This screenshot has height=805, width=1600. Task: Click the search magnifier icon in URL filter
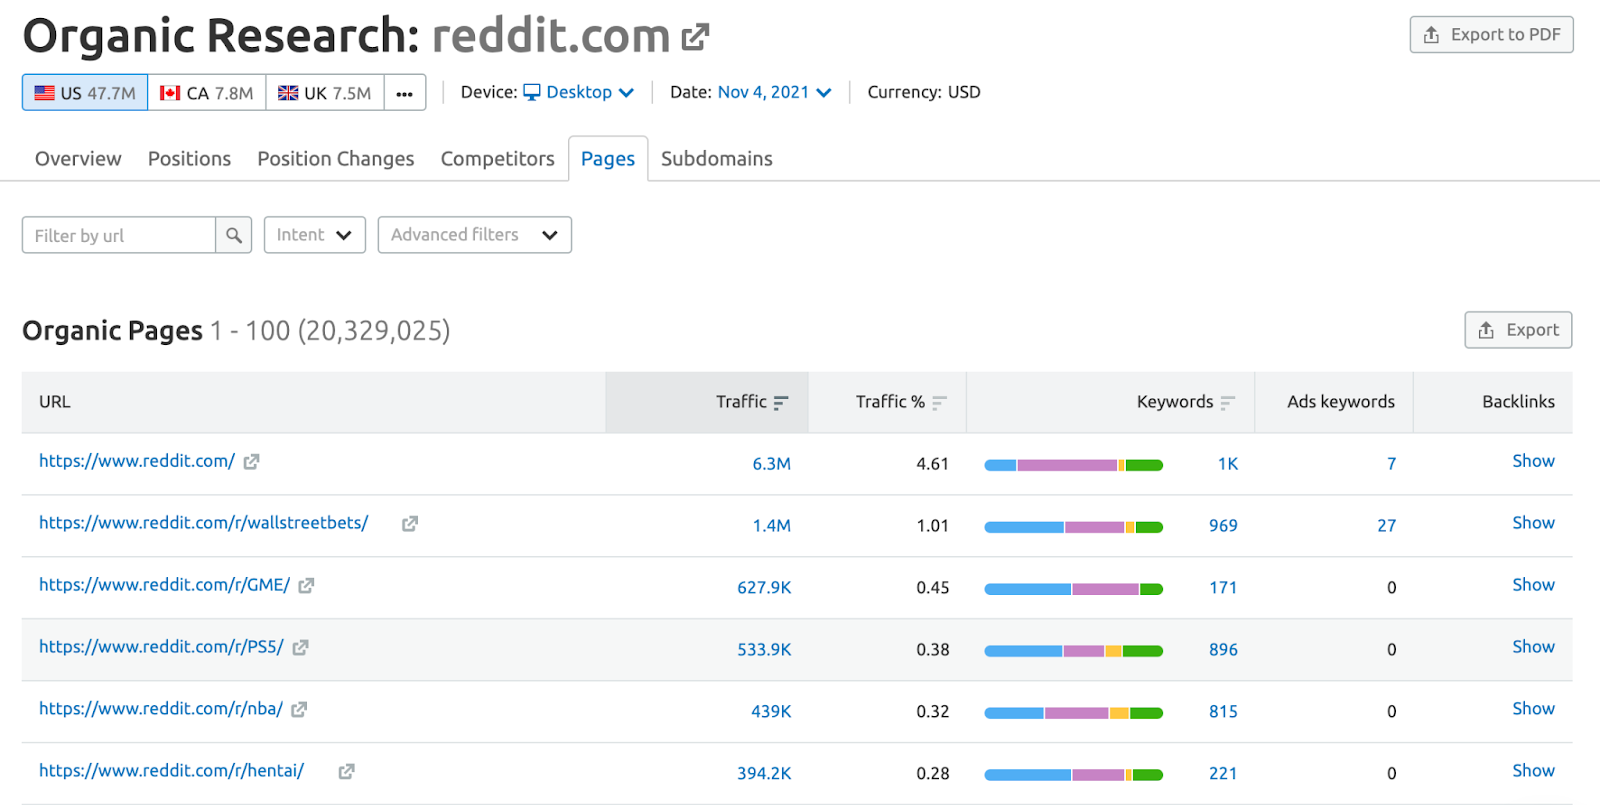tap(234, 235)
